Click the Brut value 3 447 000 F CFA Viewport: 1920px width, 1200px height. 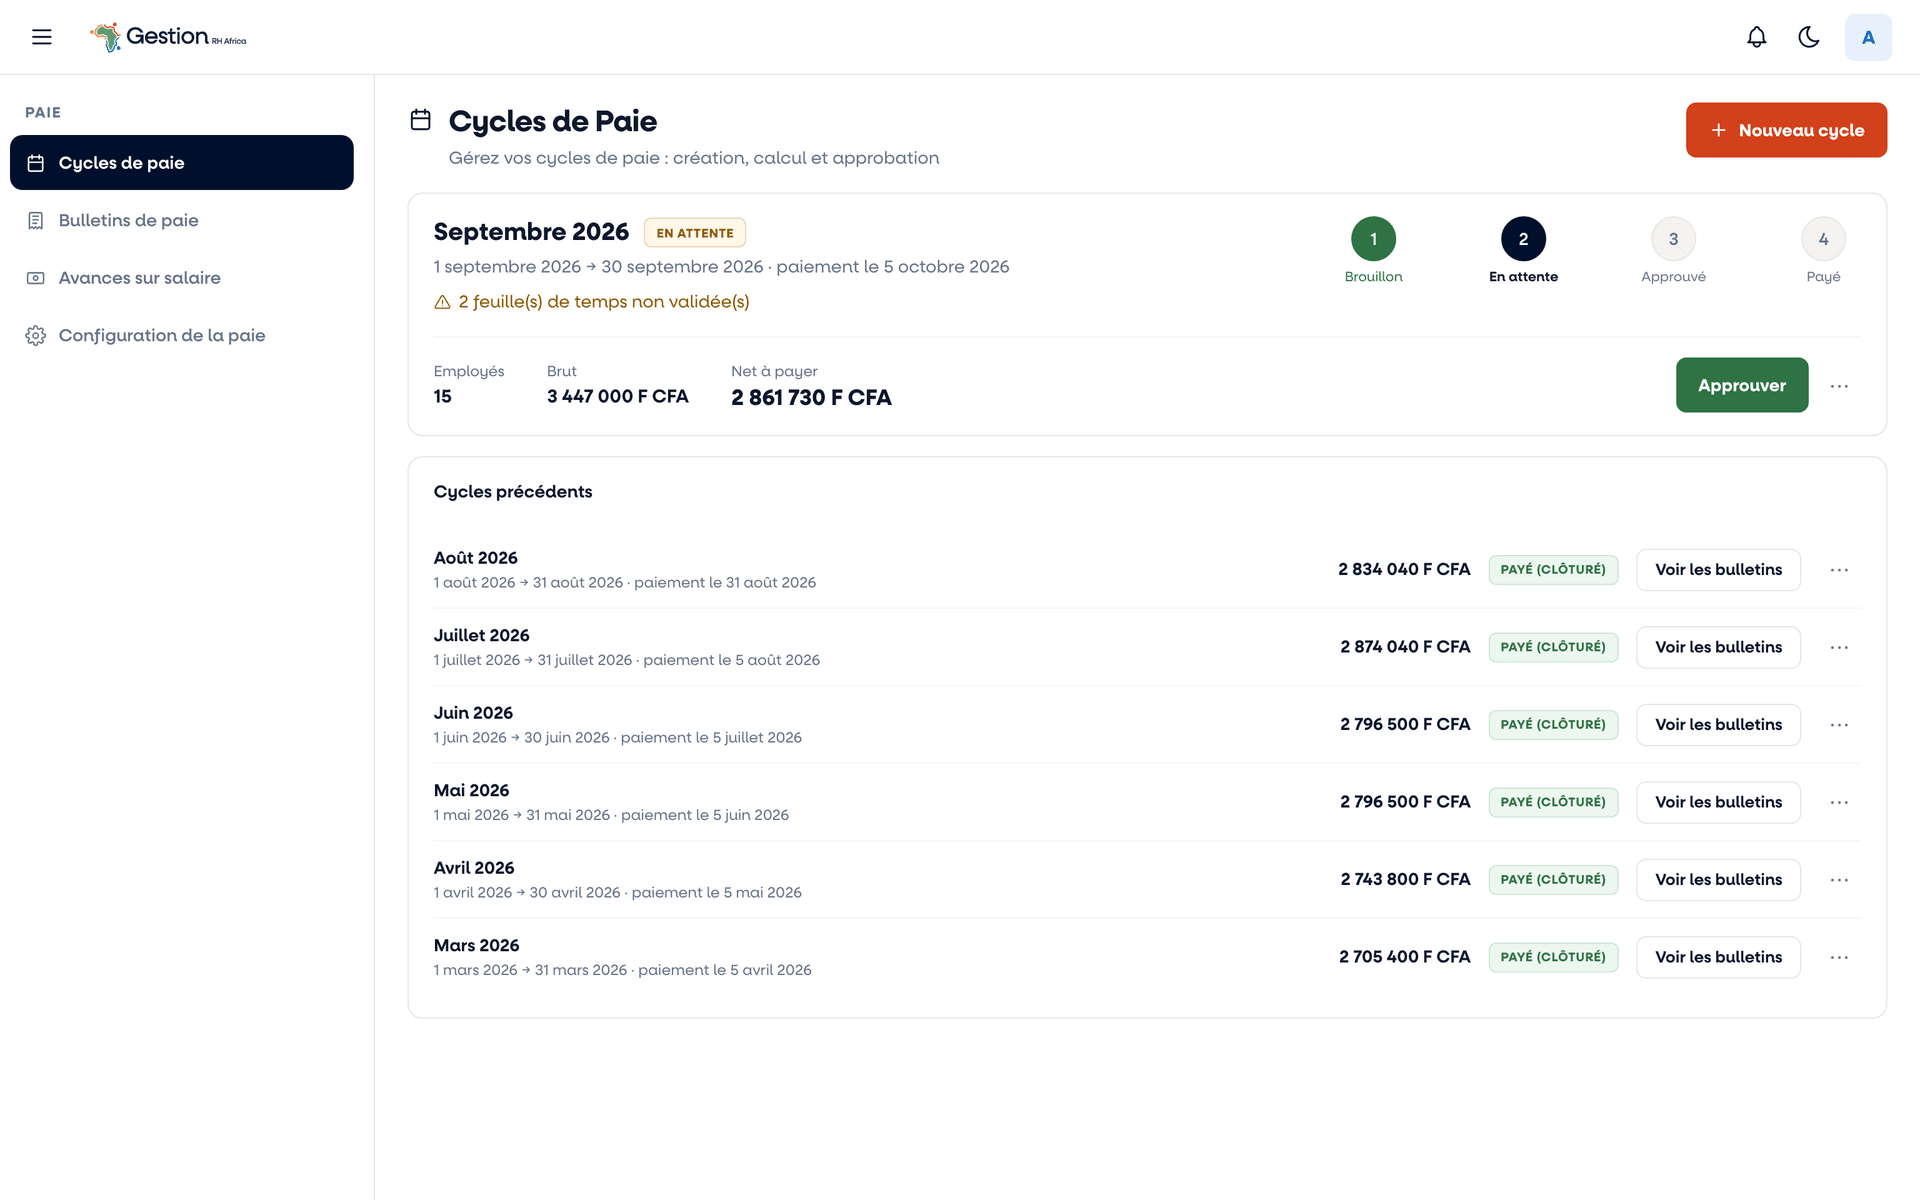coord(617,396)
